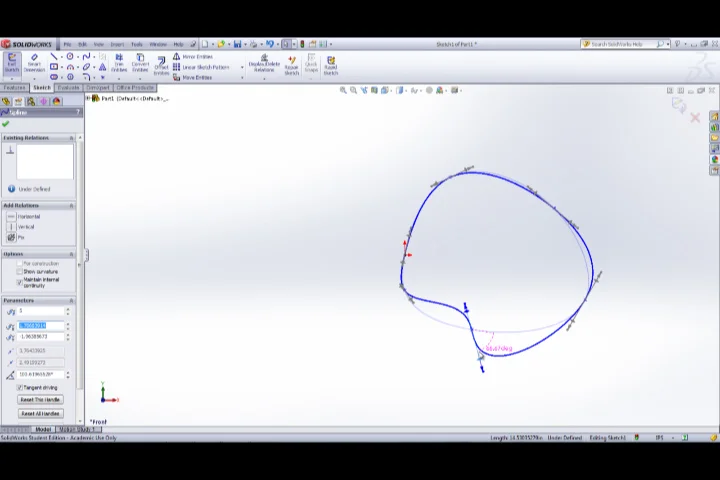This screenshot has width=720, height=480.
Task: Toggle the For construction checkbox
Action: [19, 264]
